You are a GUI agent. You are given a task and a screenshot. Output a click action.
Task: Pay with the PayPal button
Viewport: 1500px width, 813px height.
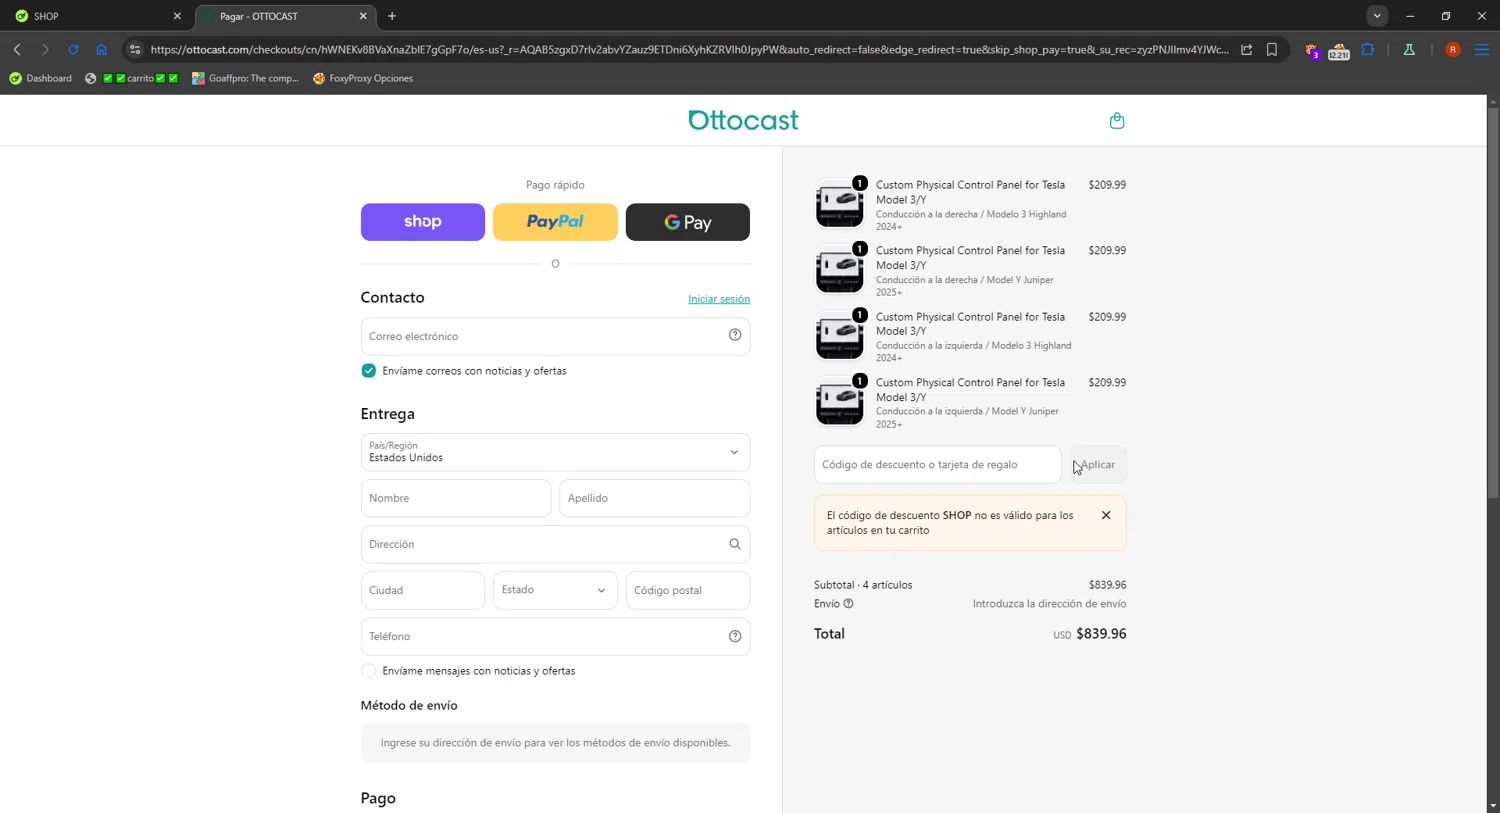[x=555, y=222]
